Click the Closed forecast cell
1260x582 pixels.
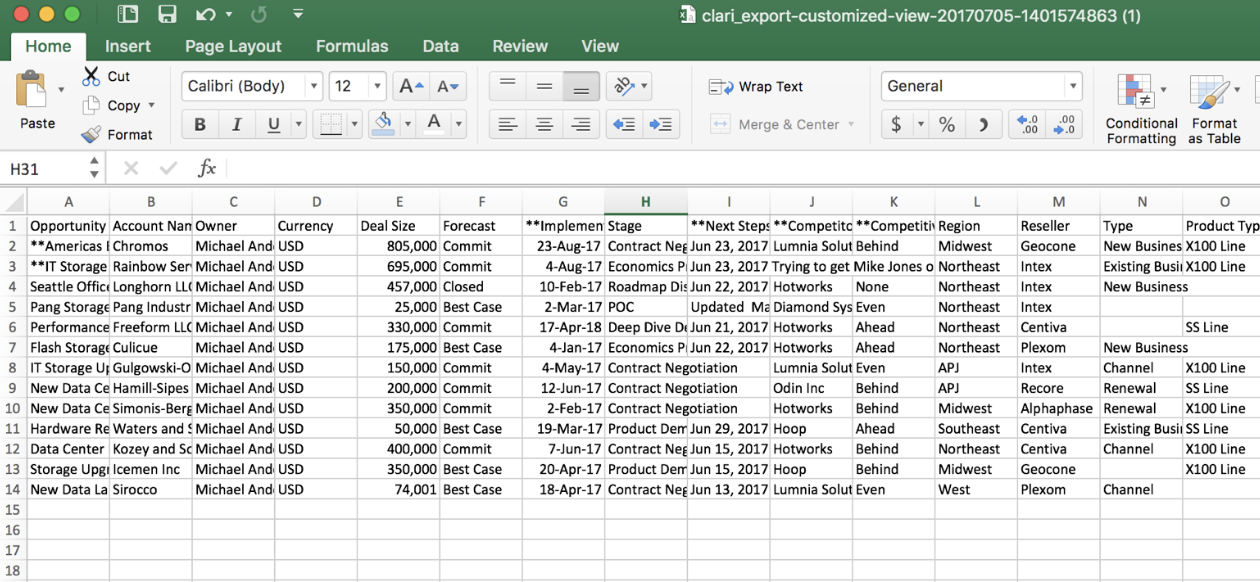coord(481,287)
